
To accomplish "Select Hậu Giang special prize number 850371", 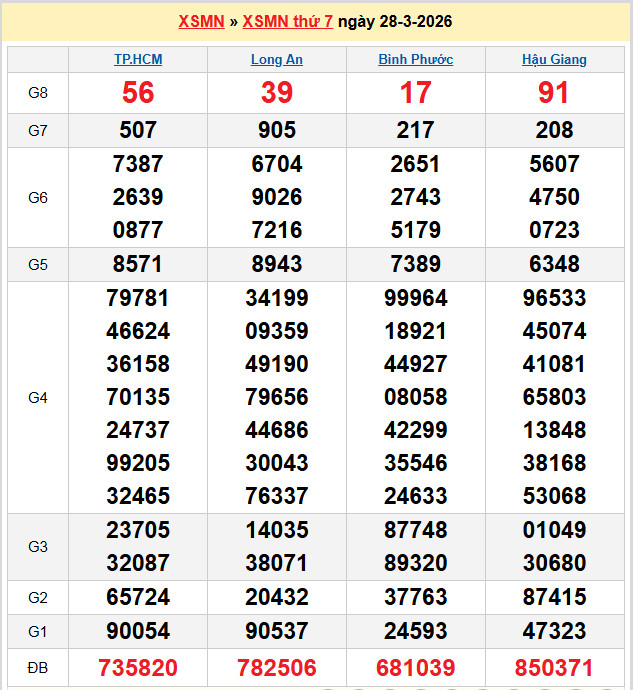I will (x=554, y=668).
